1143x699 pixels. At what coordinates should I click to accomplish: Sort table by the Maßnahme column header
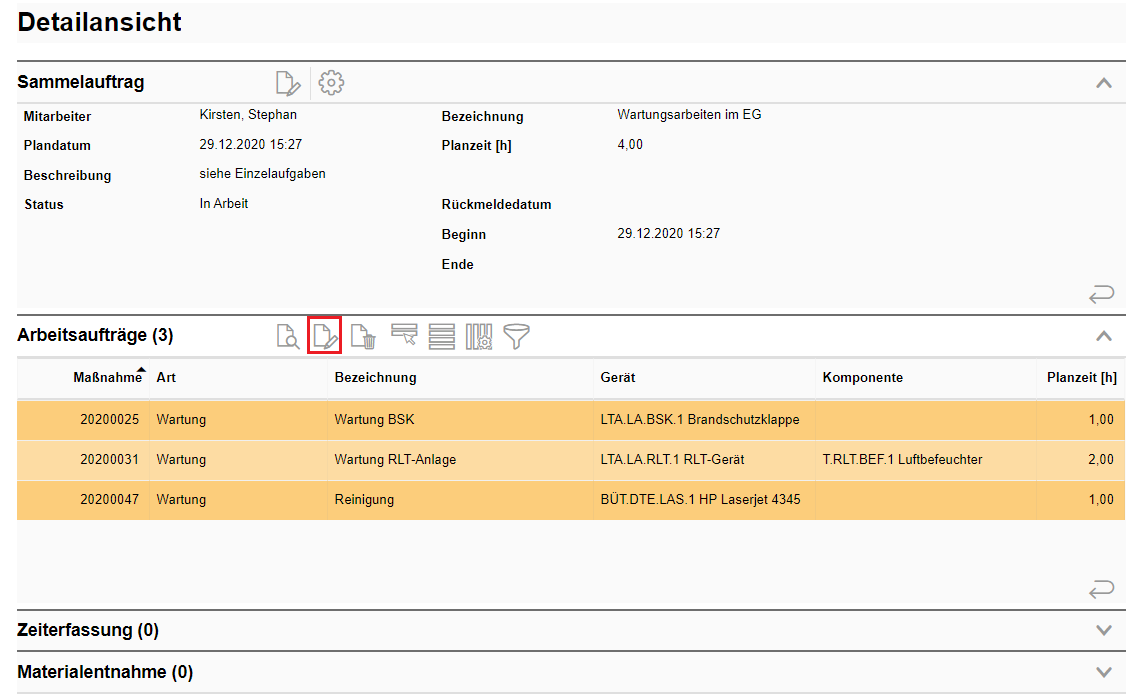(x=107, y=378)
